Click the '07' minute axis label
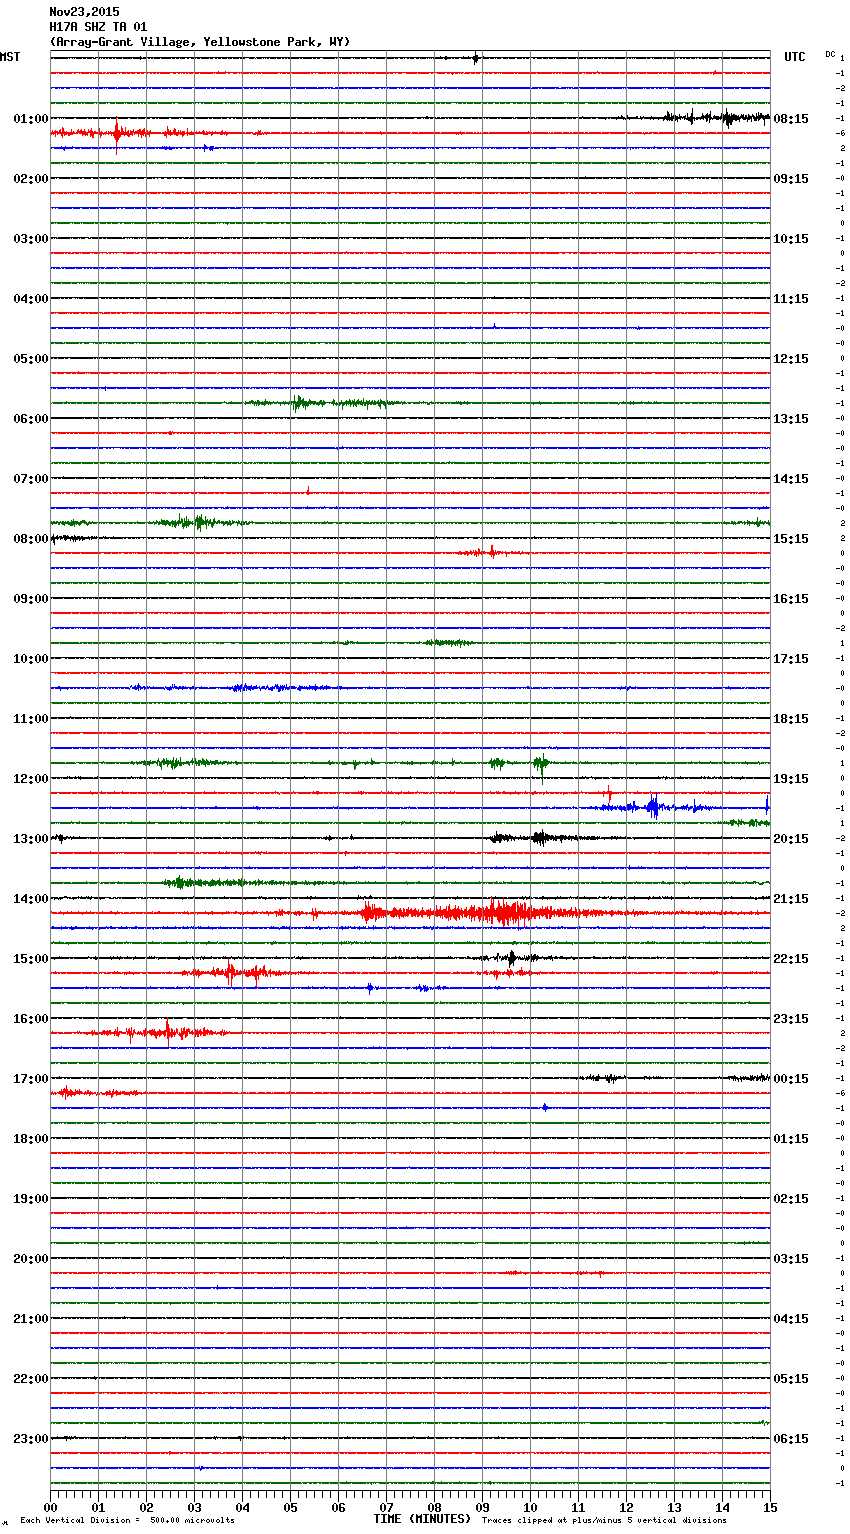The height and width of the screenshot is (1534, 850). pos(386,1506)
